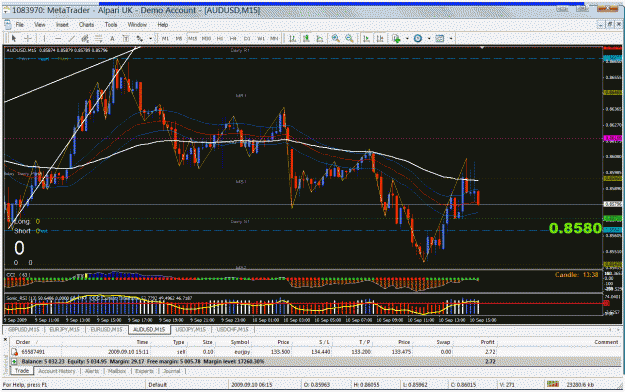625x392 pixels.
Task: Sort orders by the Order column header
Action: pyautogui.click(x=23, y=342)
